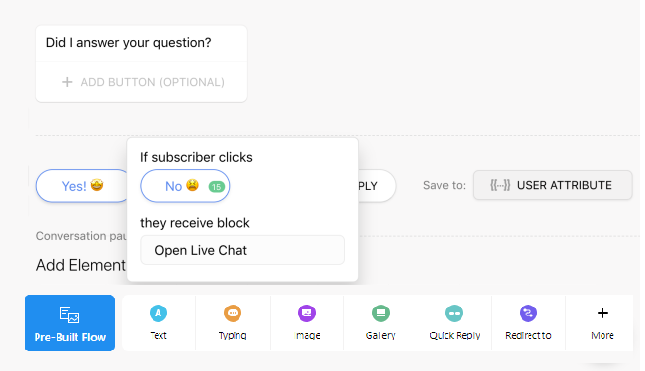The image size is (645, 371).
Task: Click the Yes! quick reply button
Action: click(82, 186)
